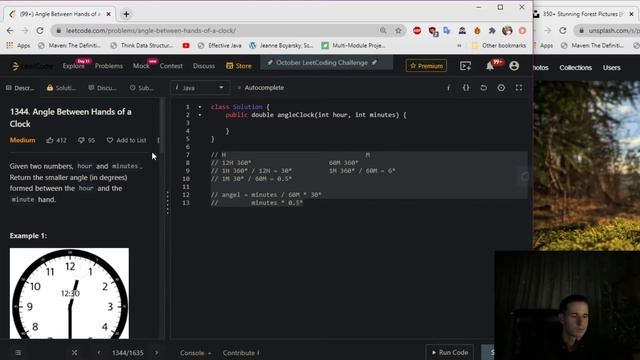Open the Explore menu item
The height and width of the screenshot is (360, 640).
coord(73,66)
